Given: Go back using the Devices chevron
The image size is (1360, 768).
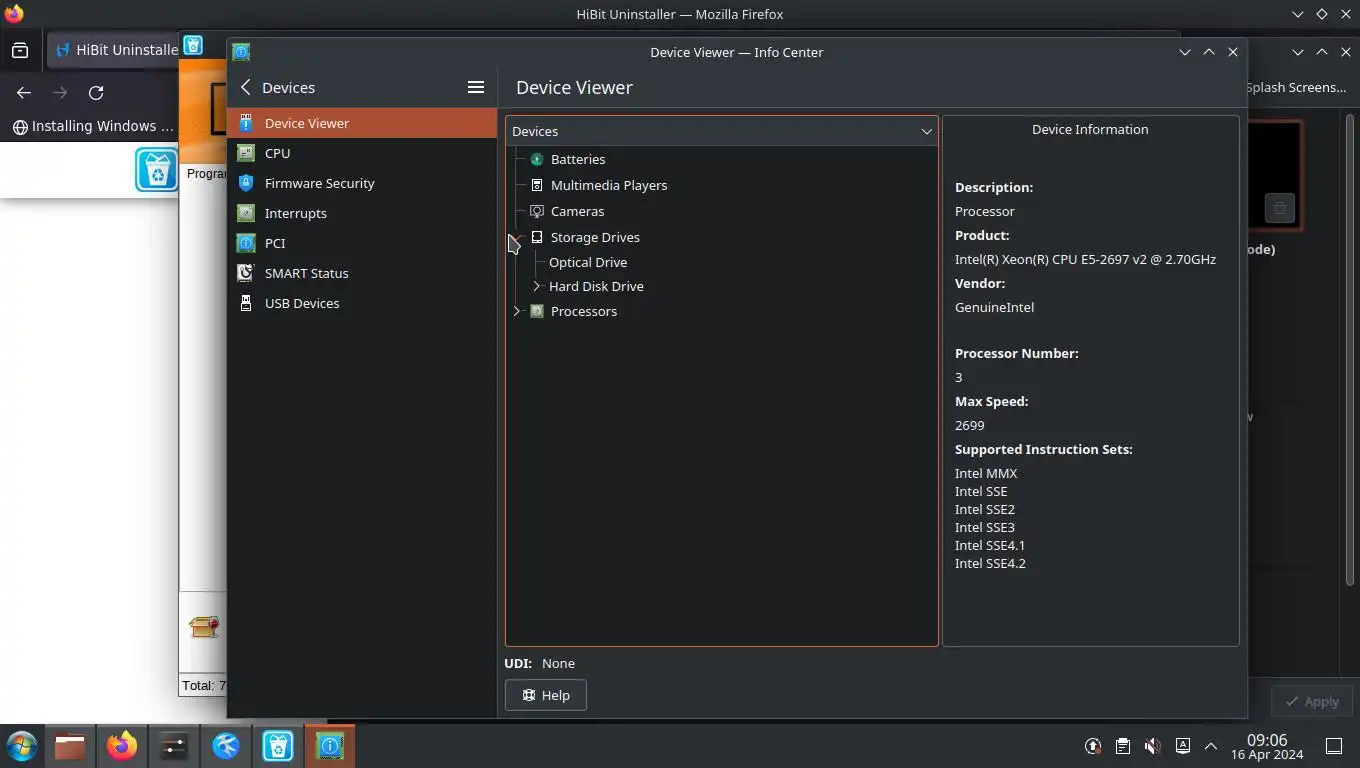Looking at the screenshot, I should coord(246,87).
